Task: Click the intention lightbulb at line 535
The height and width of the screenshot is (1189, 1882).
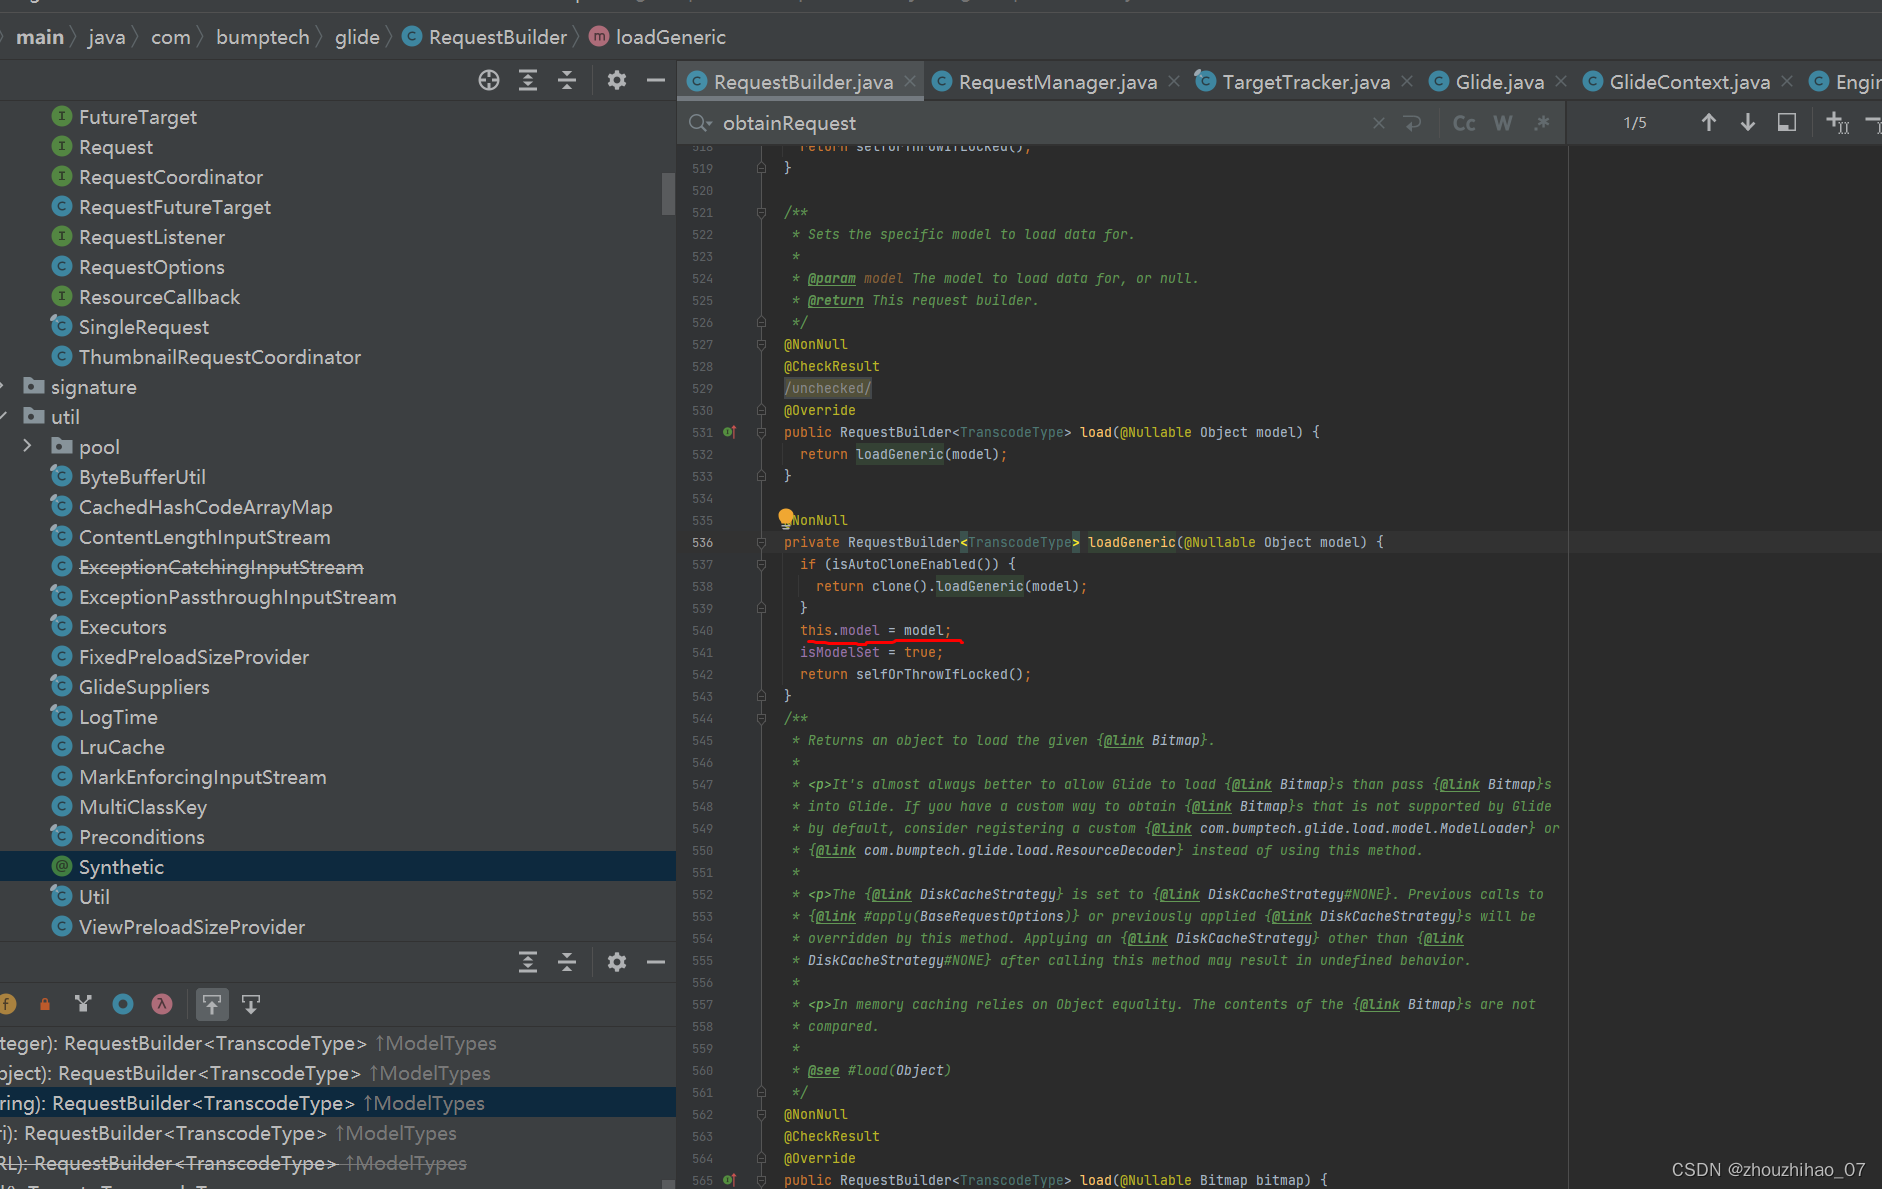Action: point(786,518)
